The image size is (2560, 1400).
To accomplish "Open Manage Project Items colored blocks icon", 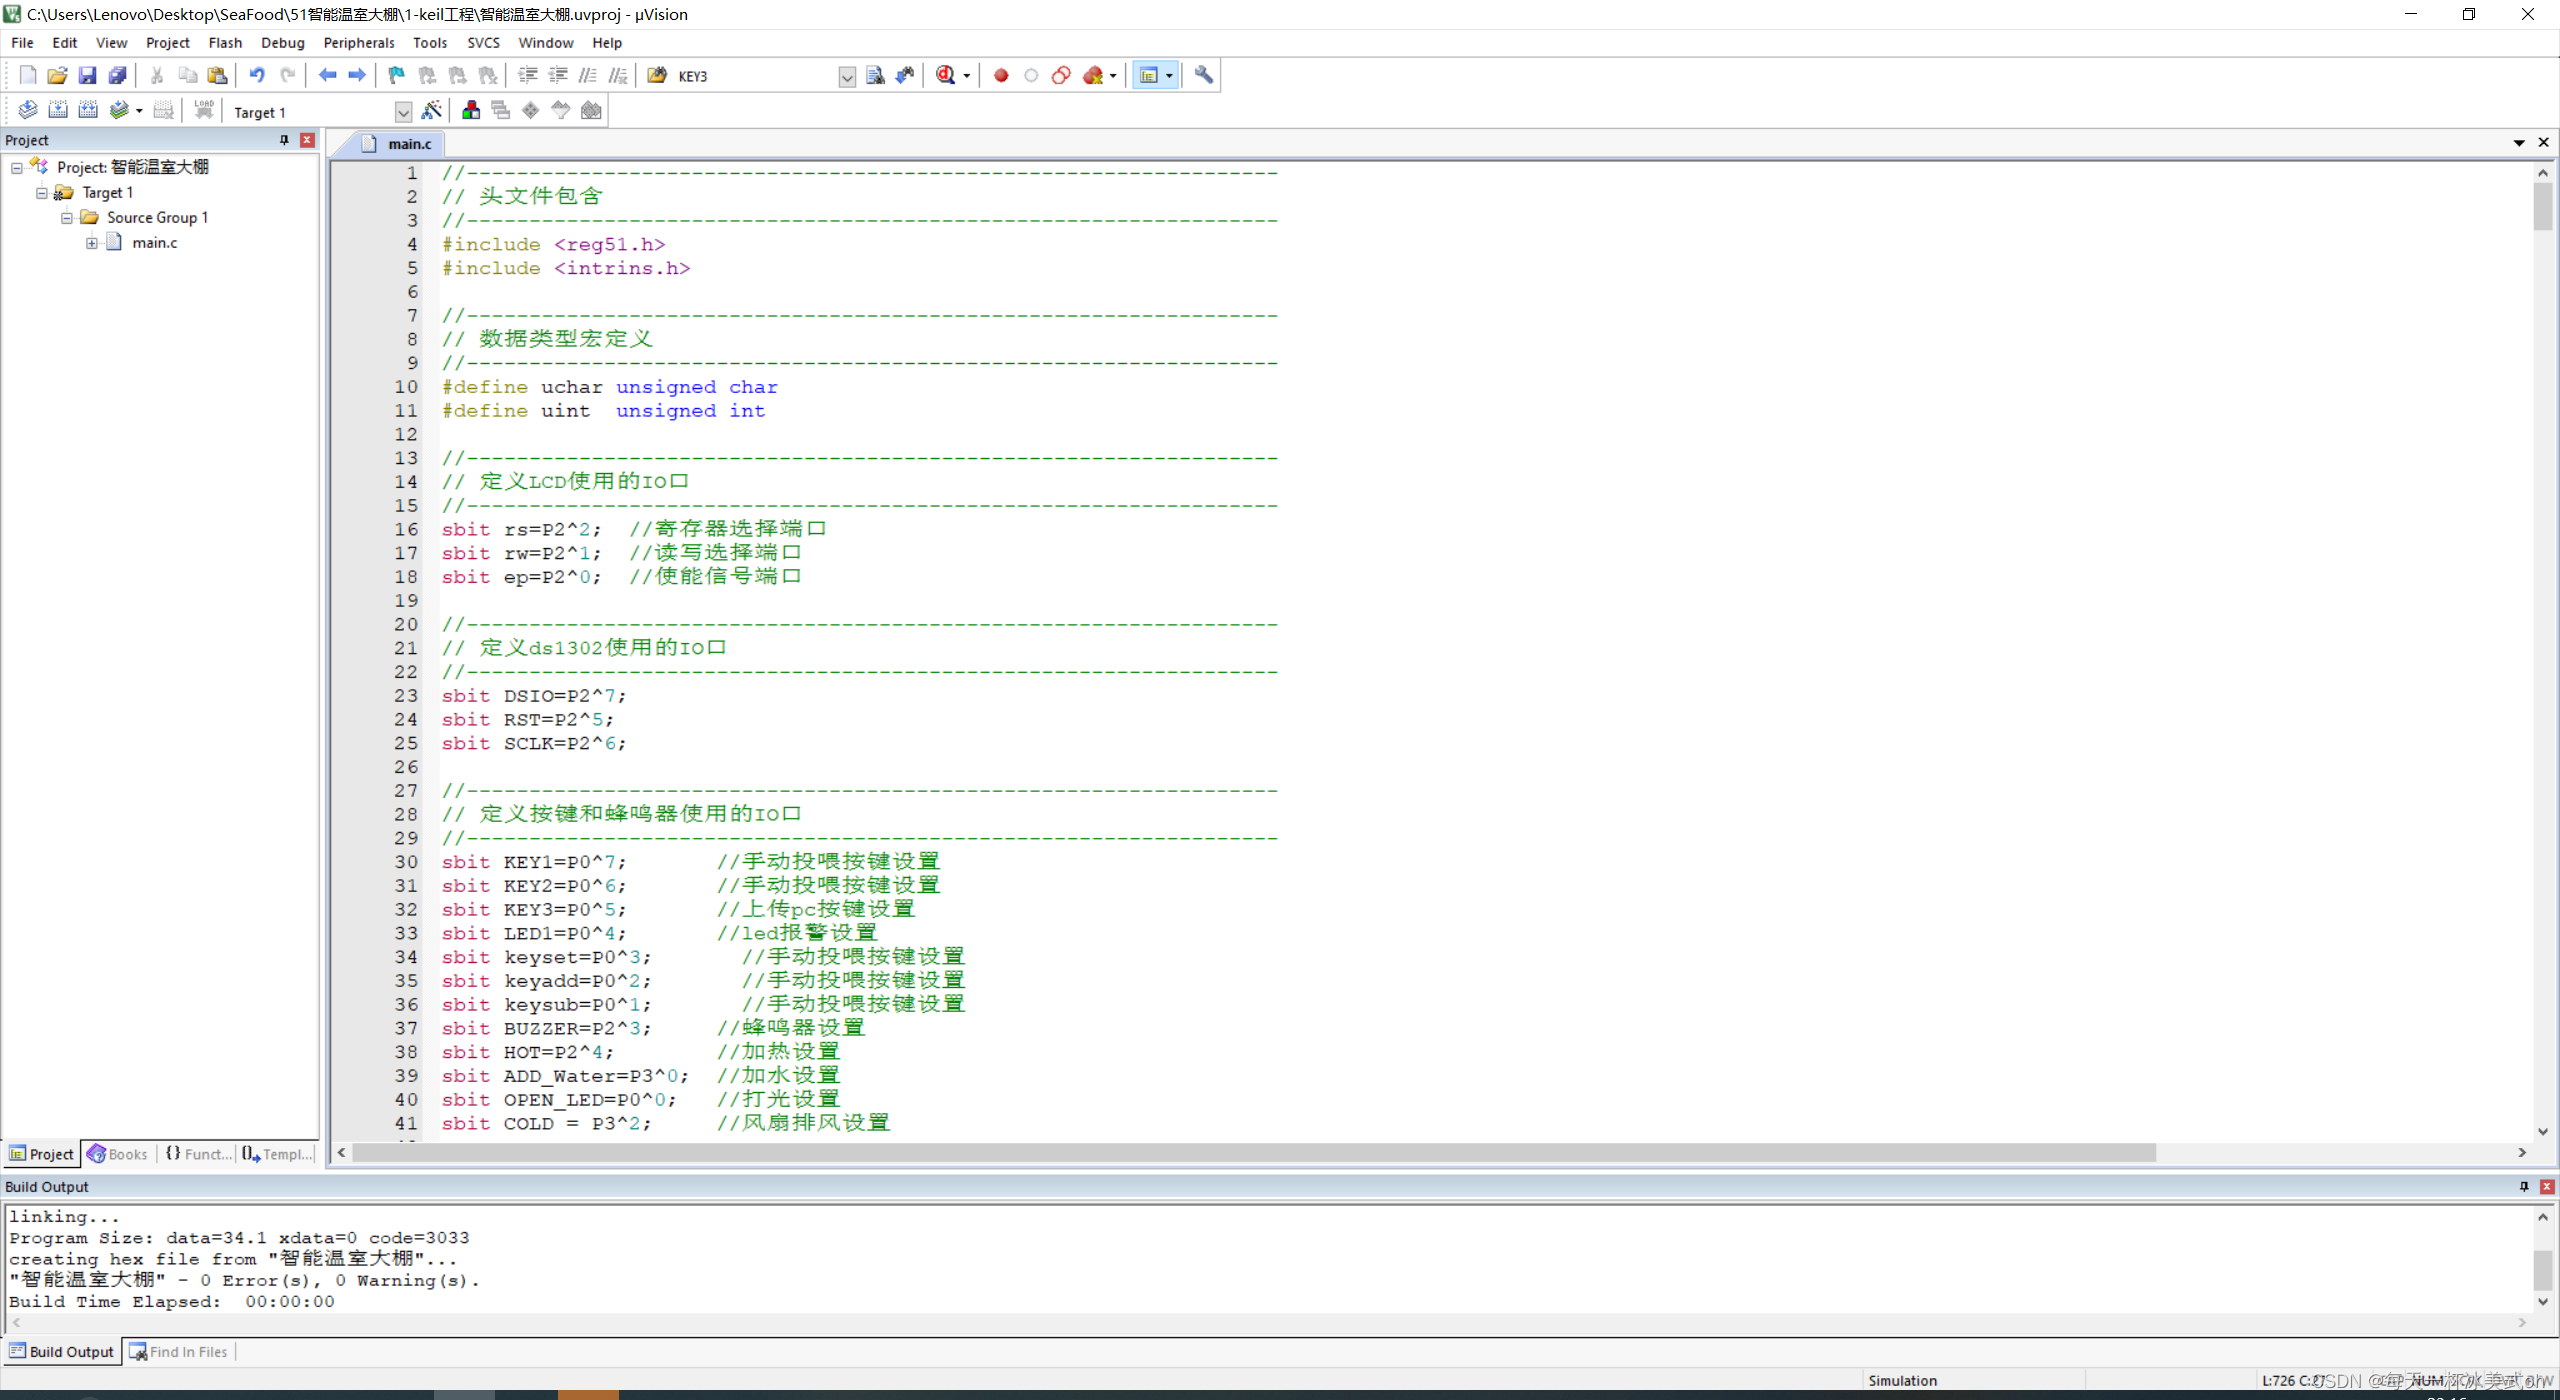I will [x=471, y=110].
